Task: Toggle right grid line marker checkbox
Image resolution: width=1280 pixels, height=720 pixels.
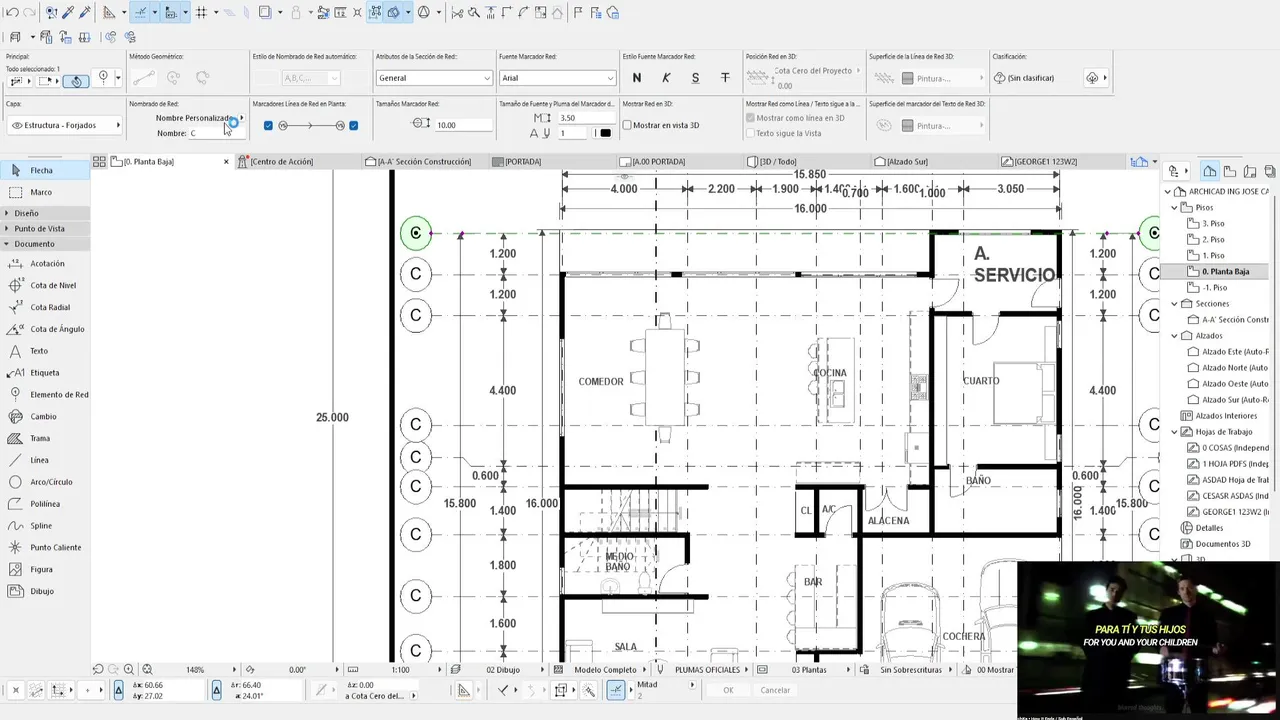Action: [x=353, y=126]
